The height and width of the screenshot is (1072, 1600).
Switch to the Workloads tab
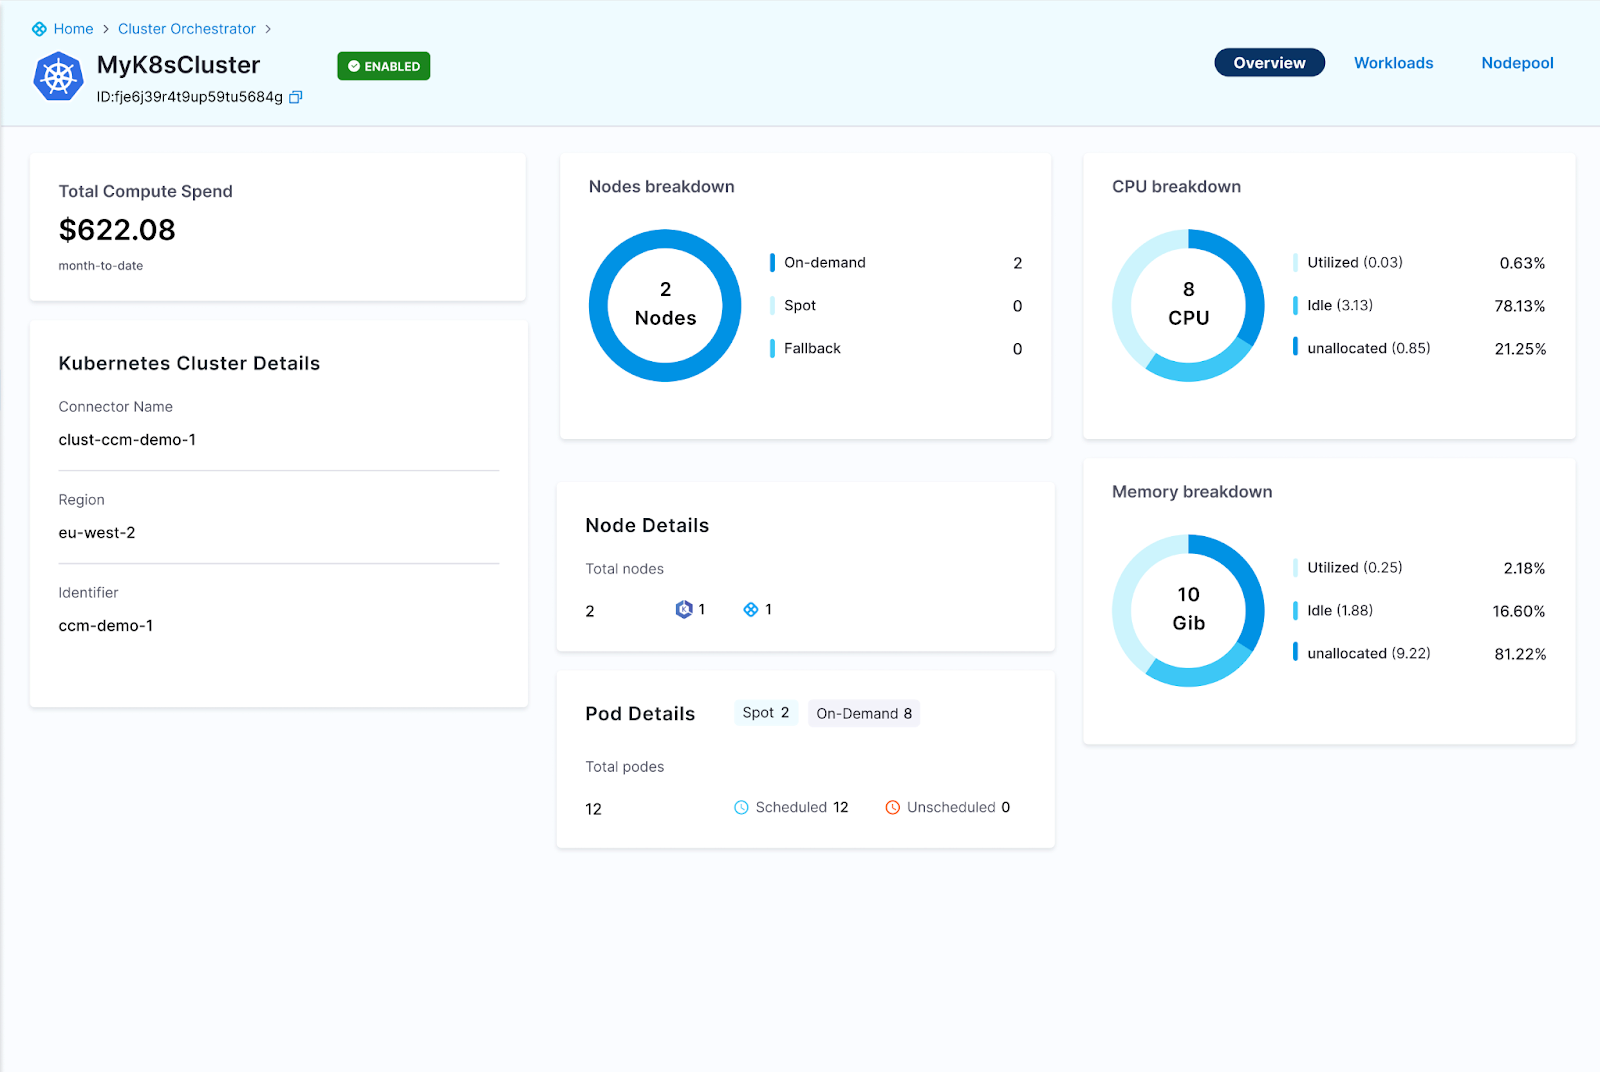click(x=1393, y=63)
